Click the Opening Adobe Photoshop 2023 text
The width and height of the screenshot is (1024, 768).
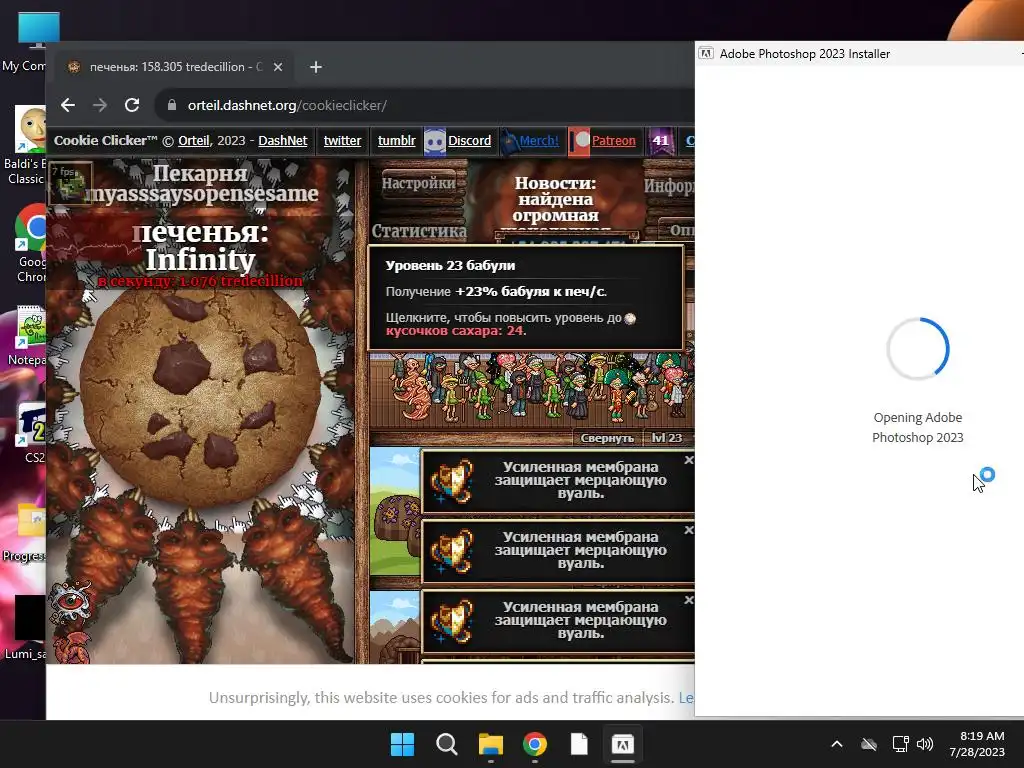tap(918, 427)
